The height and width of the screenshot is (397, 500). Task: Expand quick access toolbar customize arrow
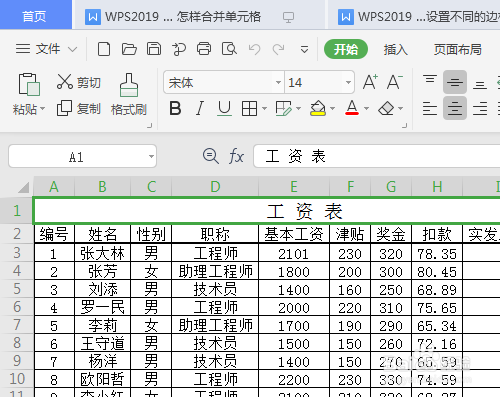(x=304, y=50)
